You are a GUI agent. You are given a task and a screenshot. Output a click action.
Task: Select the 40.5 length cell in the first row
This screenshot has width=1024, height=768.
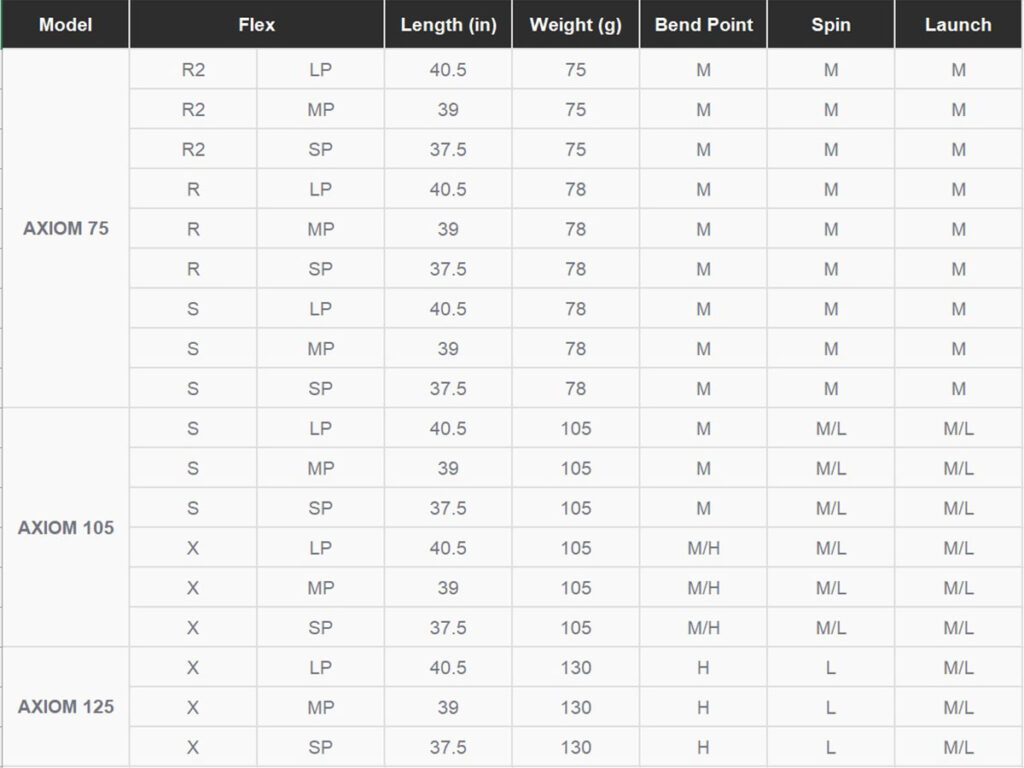click(448, 70)
